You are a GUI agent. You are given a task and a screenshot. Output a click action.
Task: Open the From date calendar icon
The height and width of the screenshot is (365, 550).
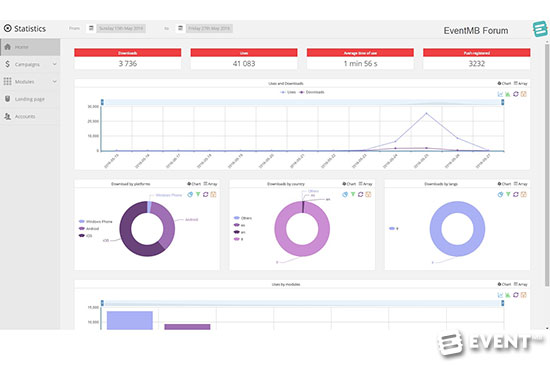tap(91, 28)
